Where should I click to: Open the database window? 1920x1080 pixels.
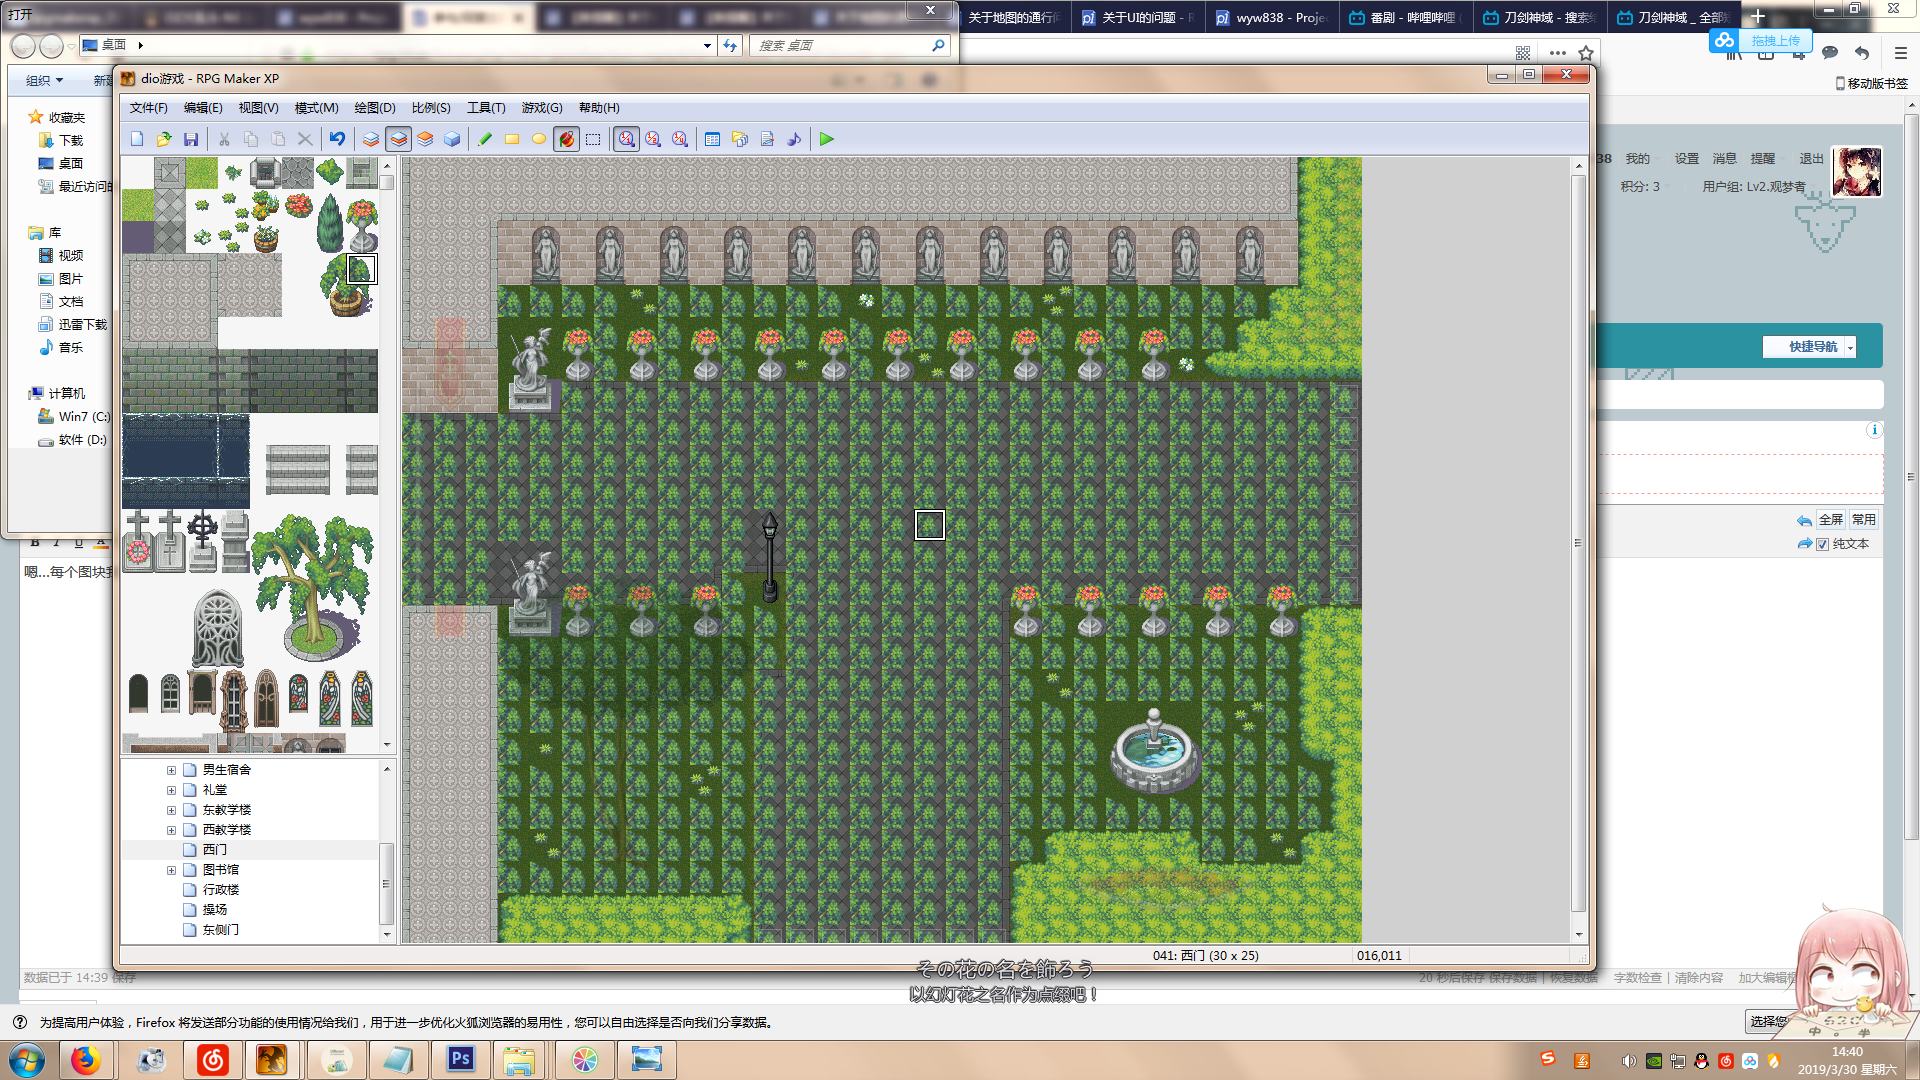tap(713, 139)
